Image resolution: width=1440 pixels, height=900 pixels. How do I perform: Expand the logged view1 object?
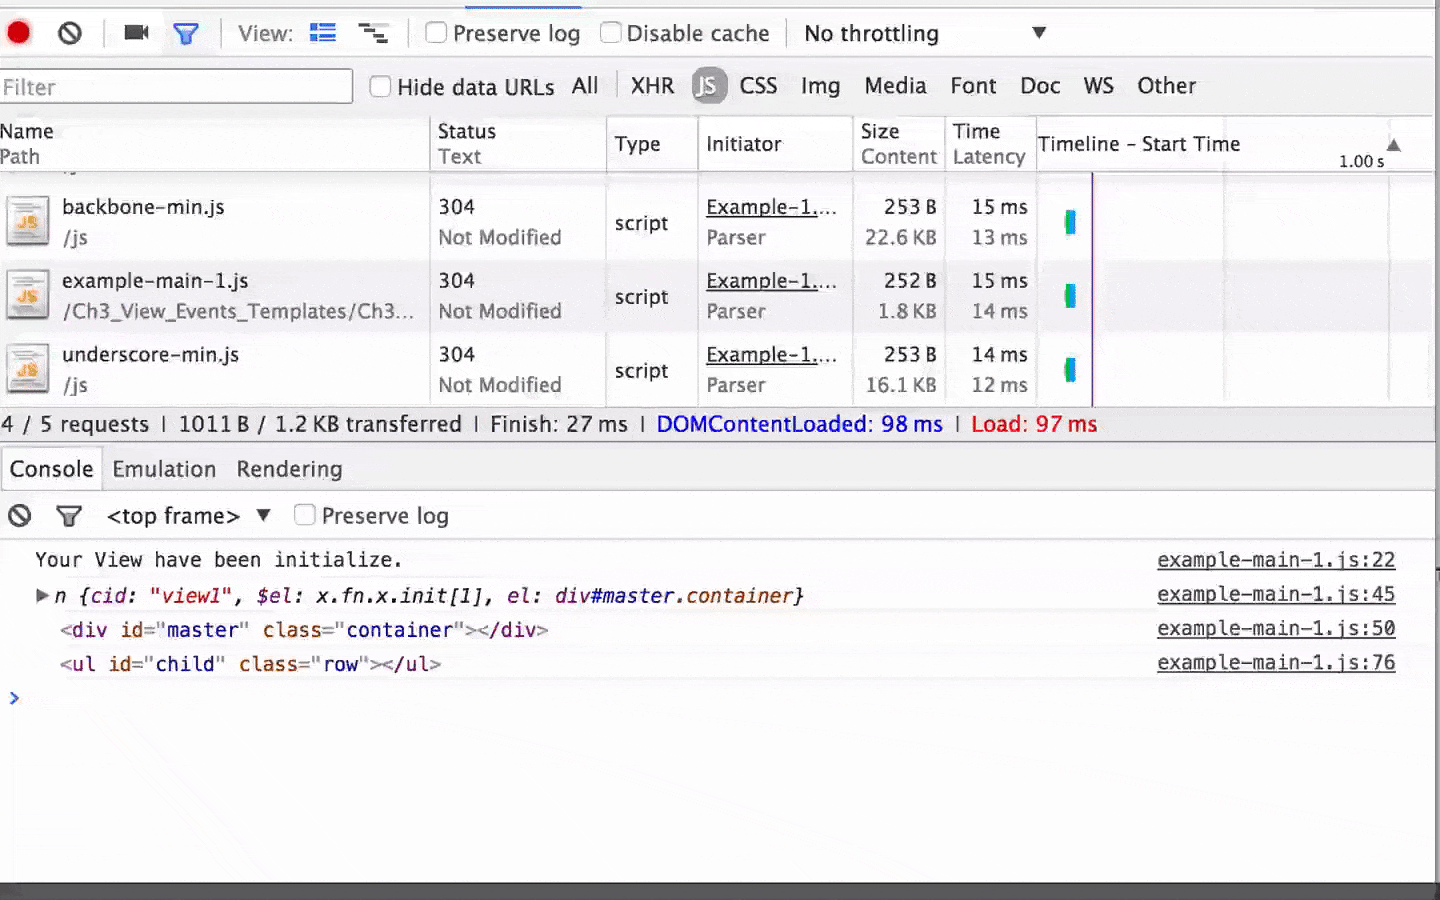[42, 596]
